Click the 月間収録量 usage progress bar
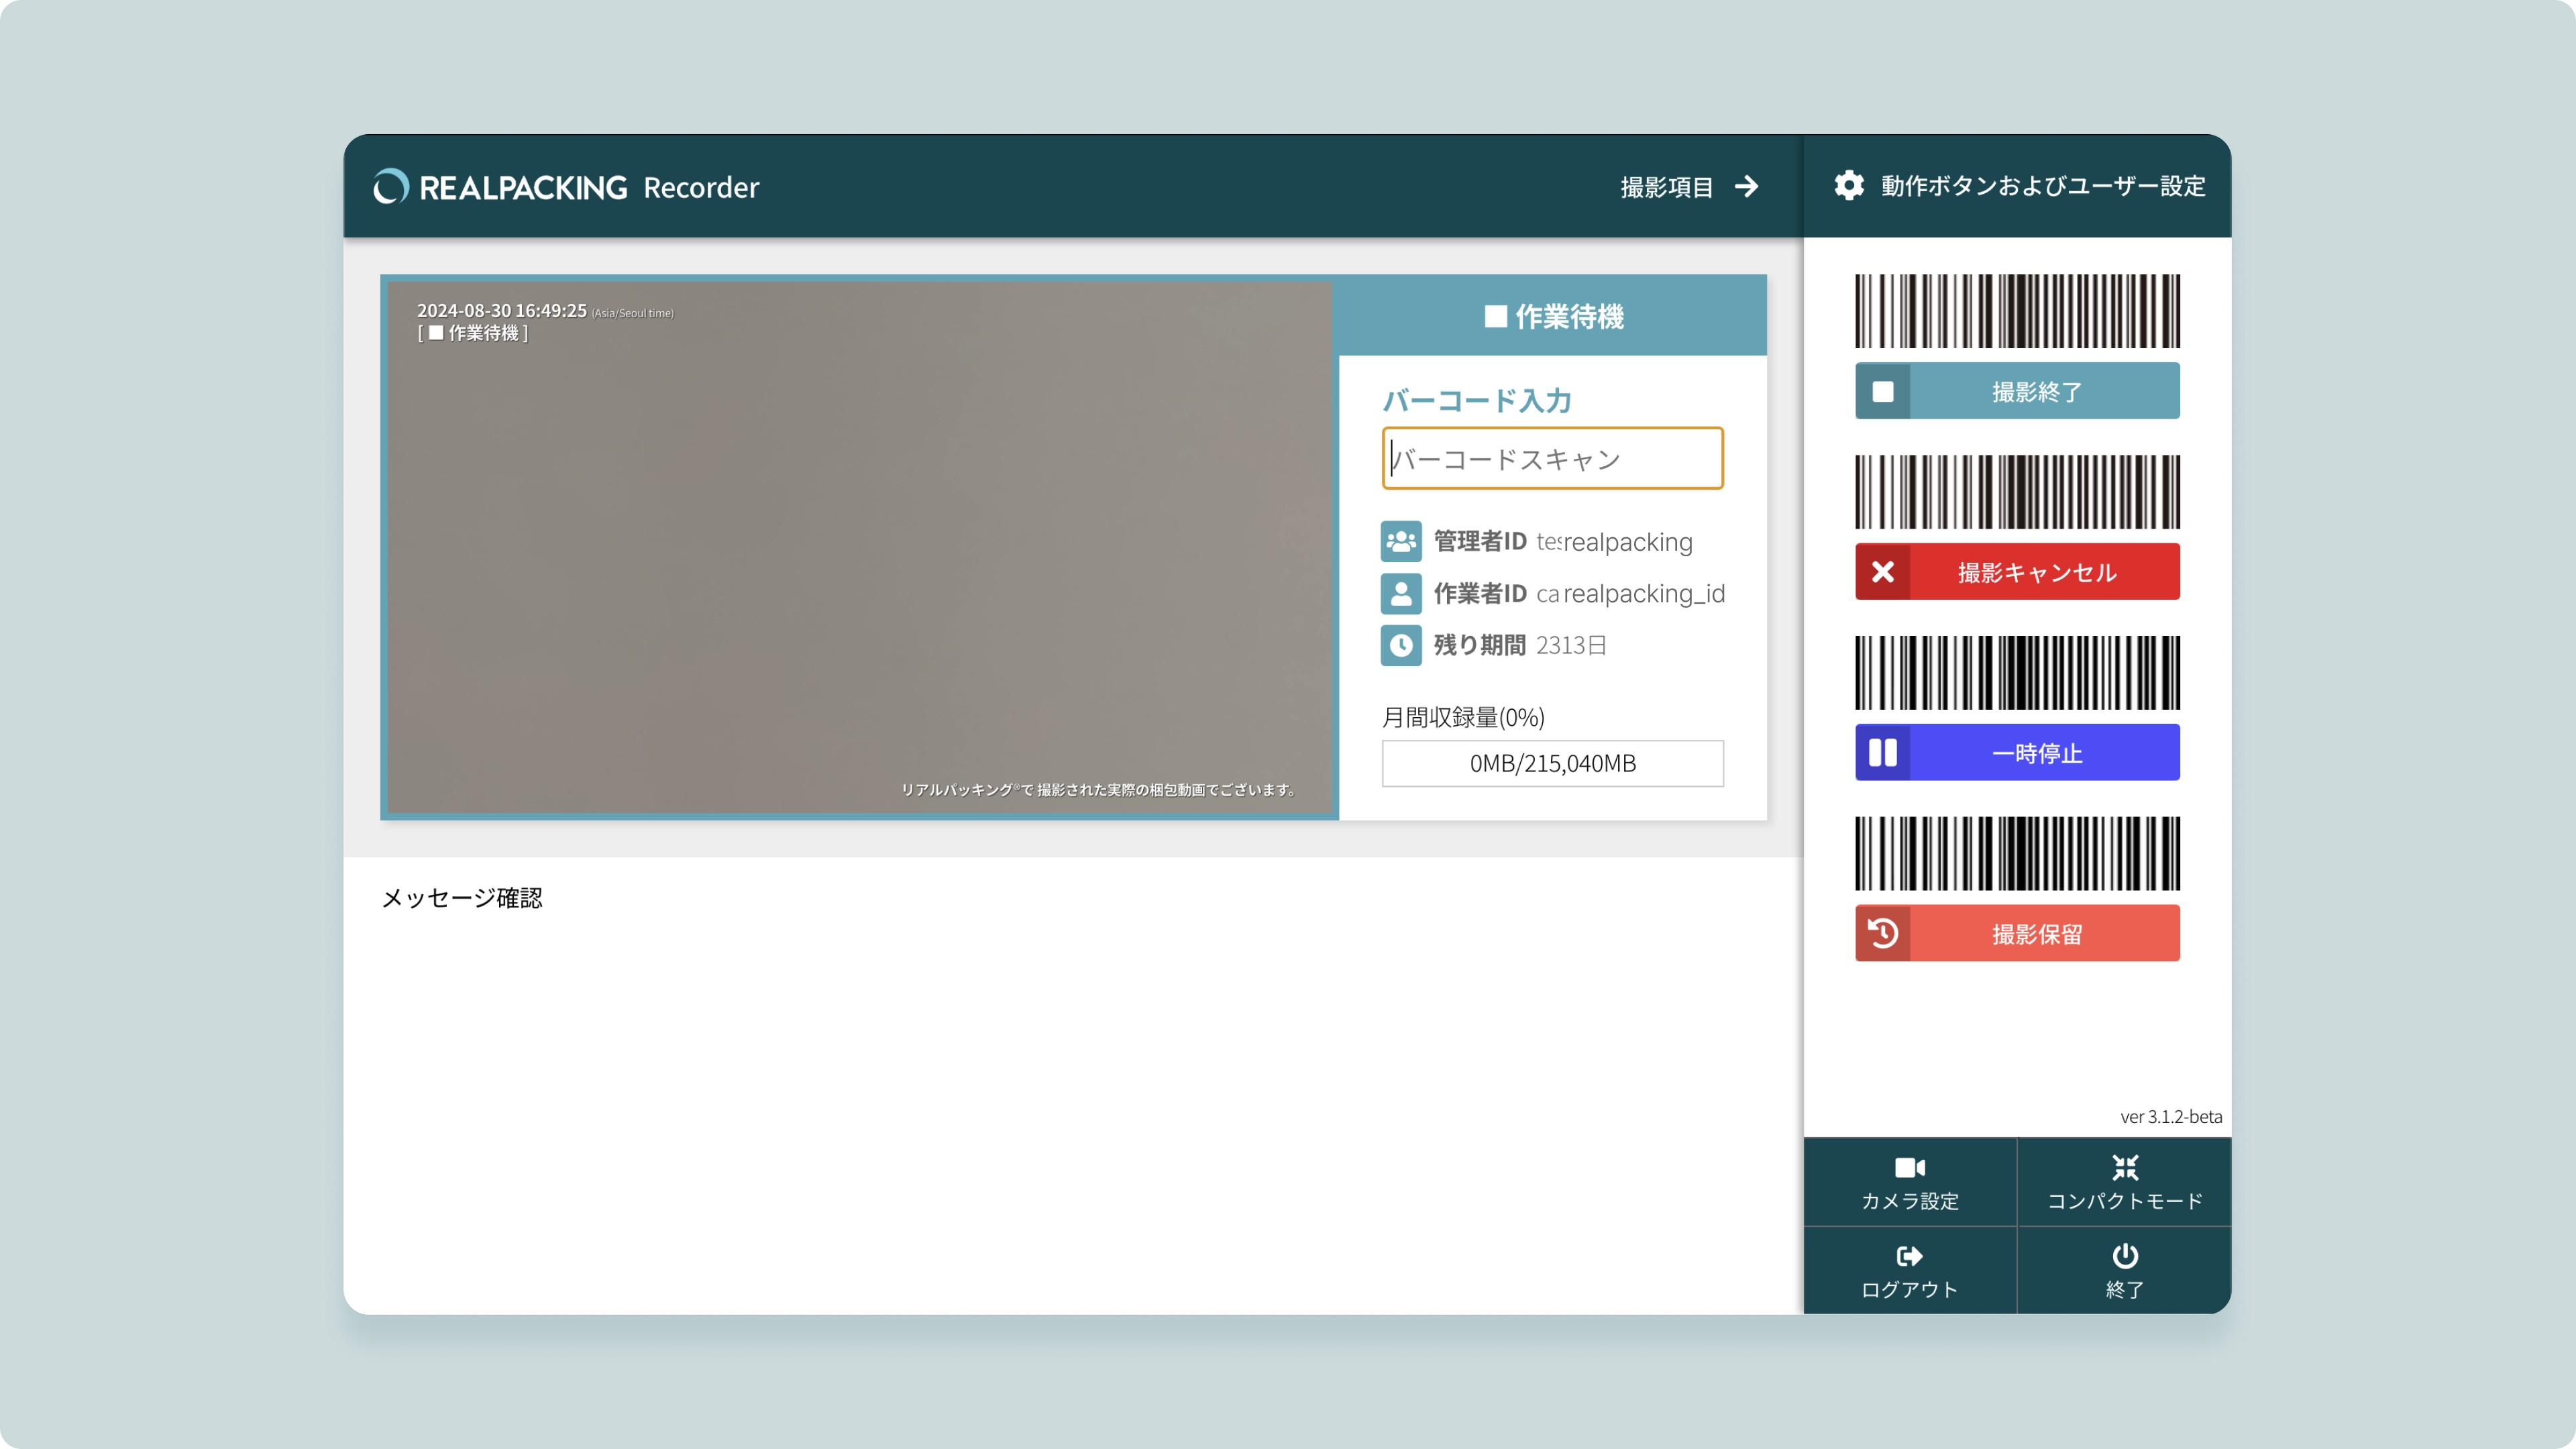The height and width of the screenshot is (1449, 2576). click(x=1552, y=763)
